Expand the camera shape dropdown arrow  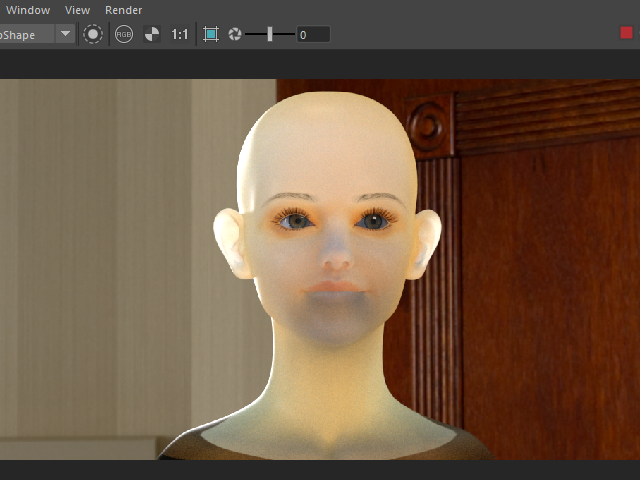pyautogui.click(x=66, y=34)
